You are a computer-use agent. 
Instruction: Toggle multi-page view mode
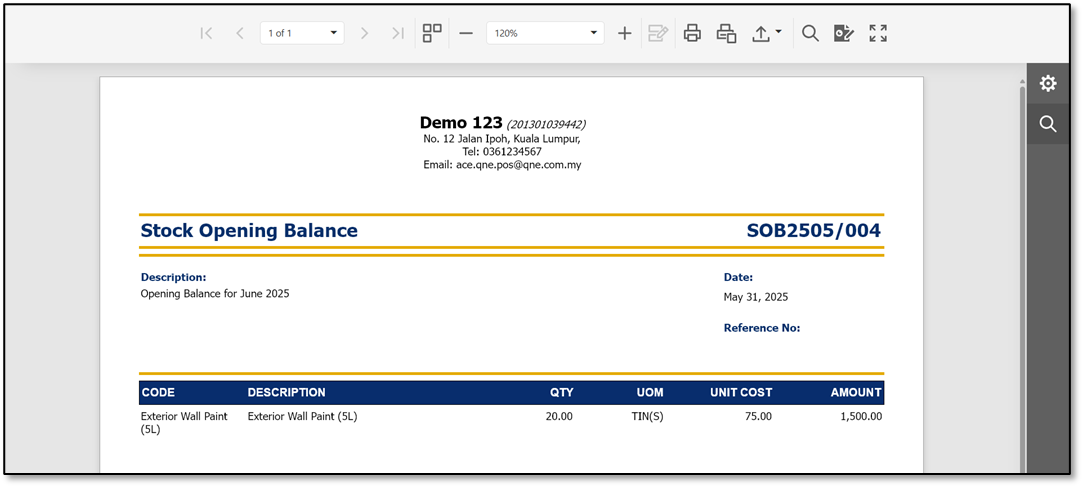click(x=432, y=33)
